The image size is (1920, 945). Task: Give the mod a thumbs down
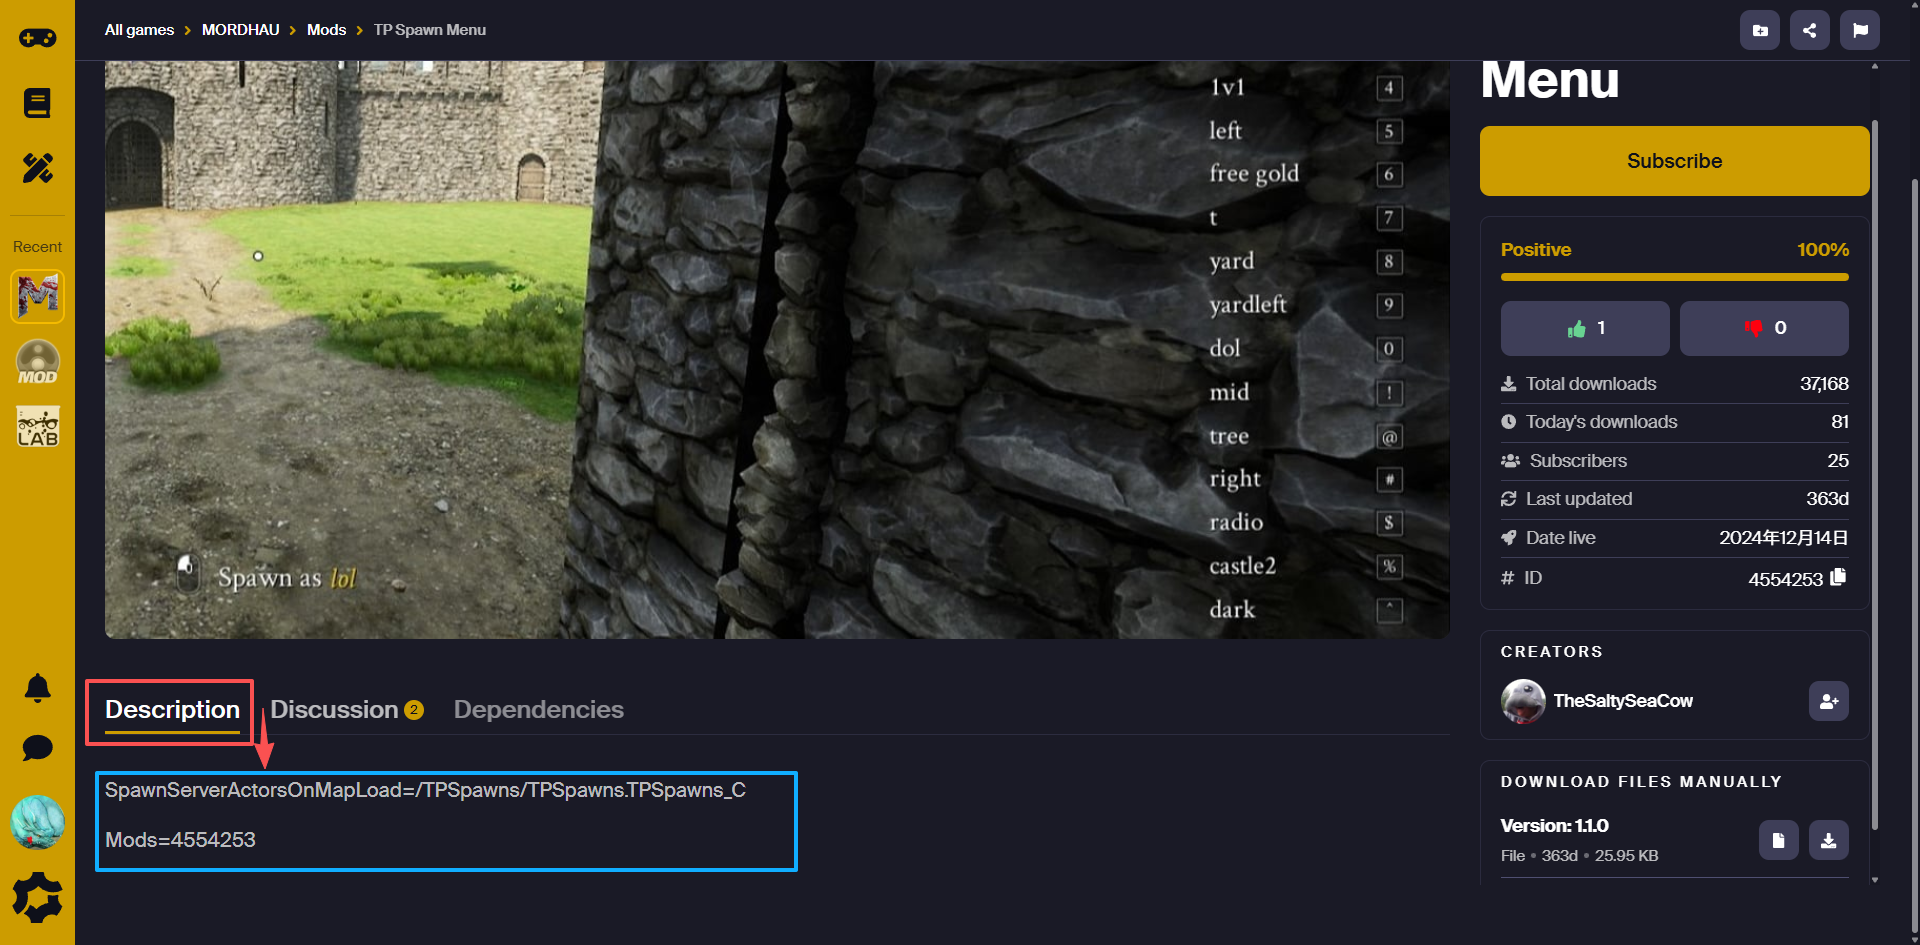pyautogui.click(x=1763, y=328)
